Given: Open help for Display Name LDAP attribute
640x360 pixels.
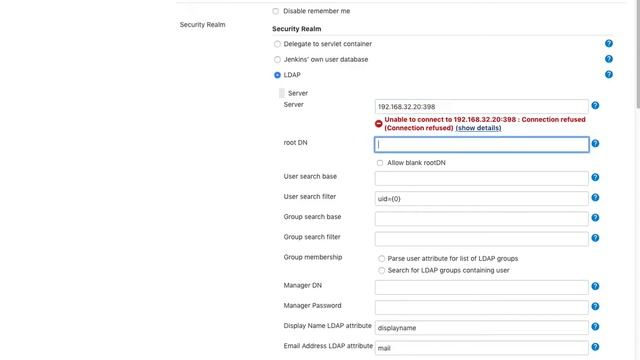Looking at the screenshot, I should point(595,327).
